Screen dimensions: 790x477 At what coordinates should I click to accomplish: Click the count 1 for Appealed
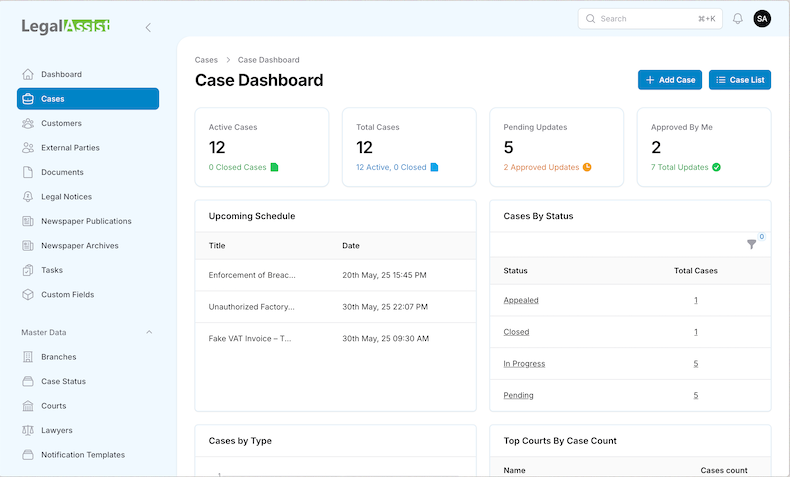coord(696,300)
